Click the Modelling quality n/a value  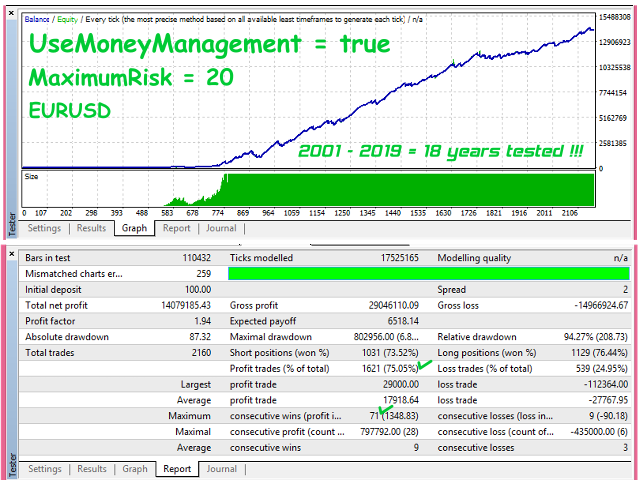tap(620, 258)
